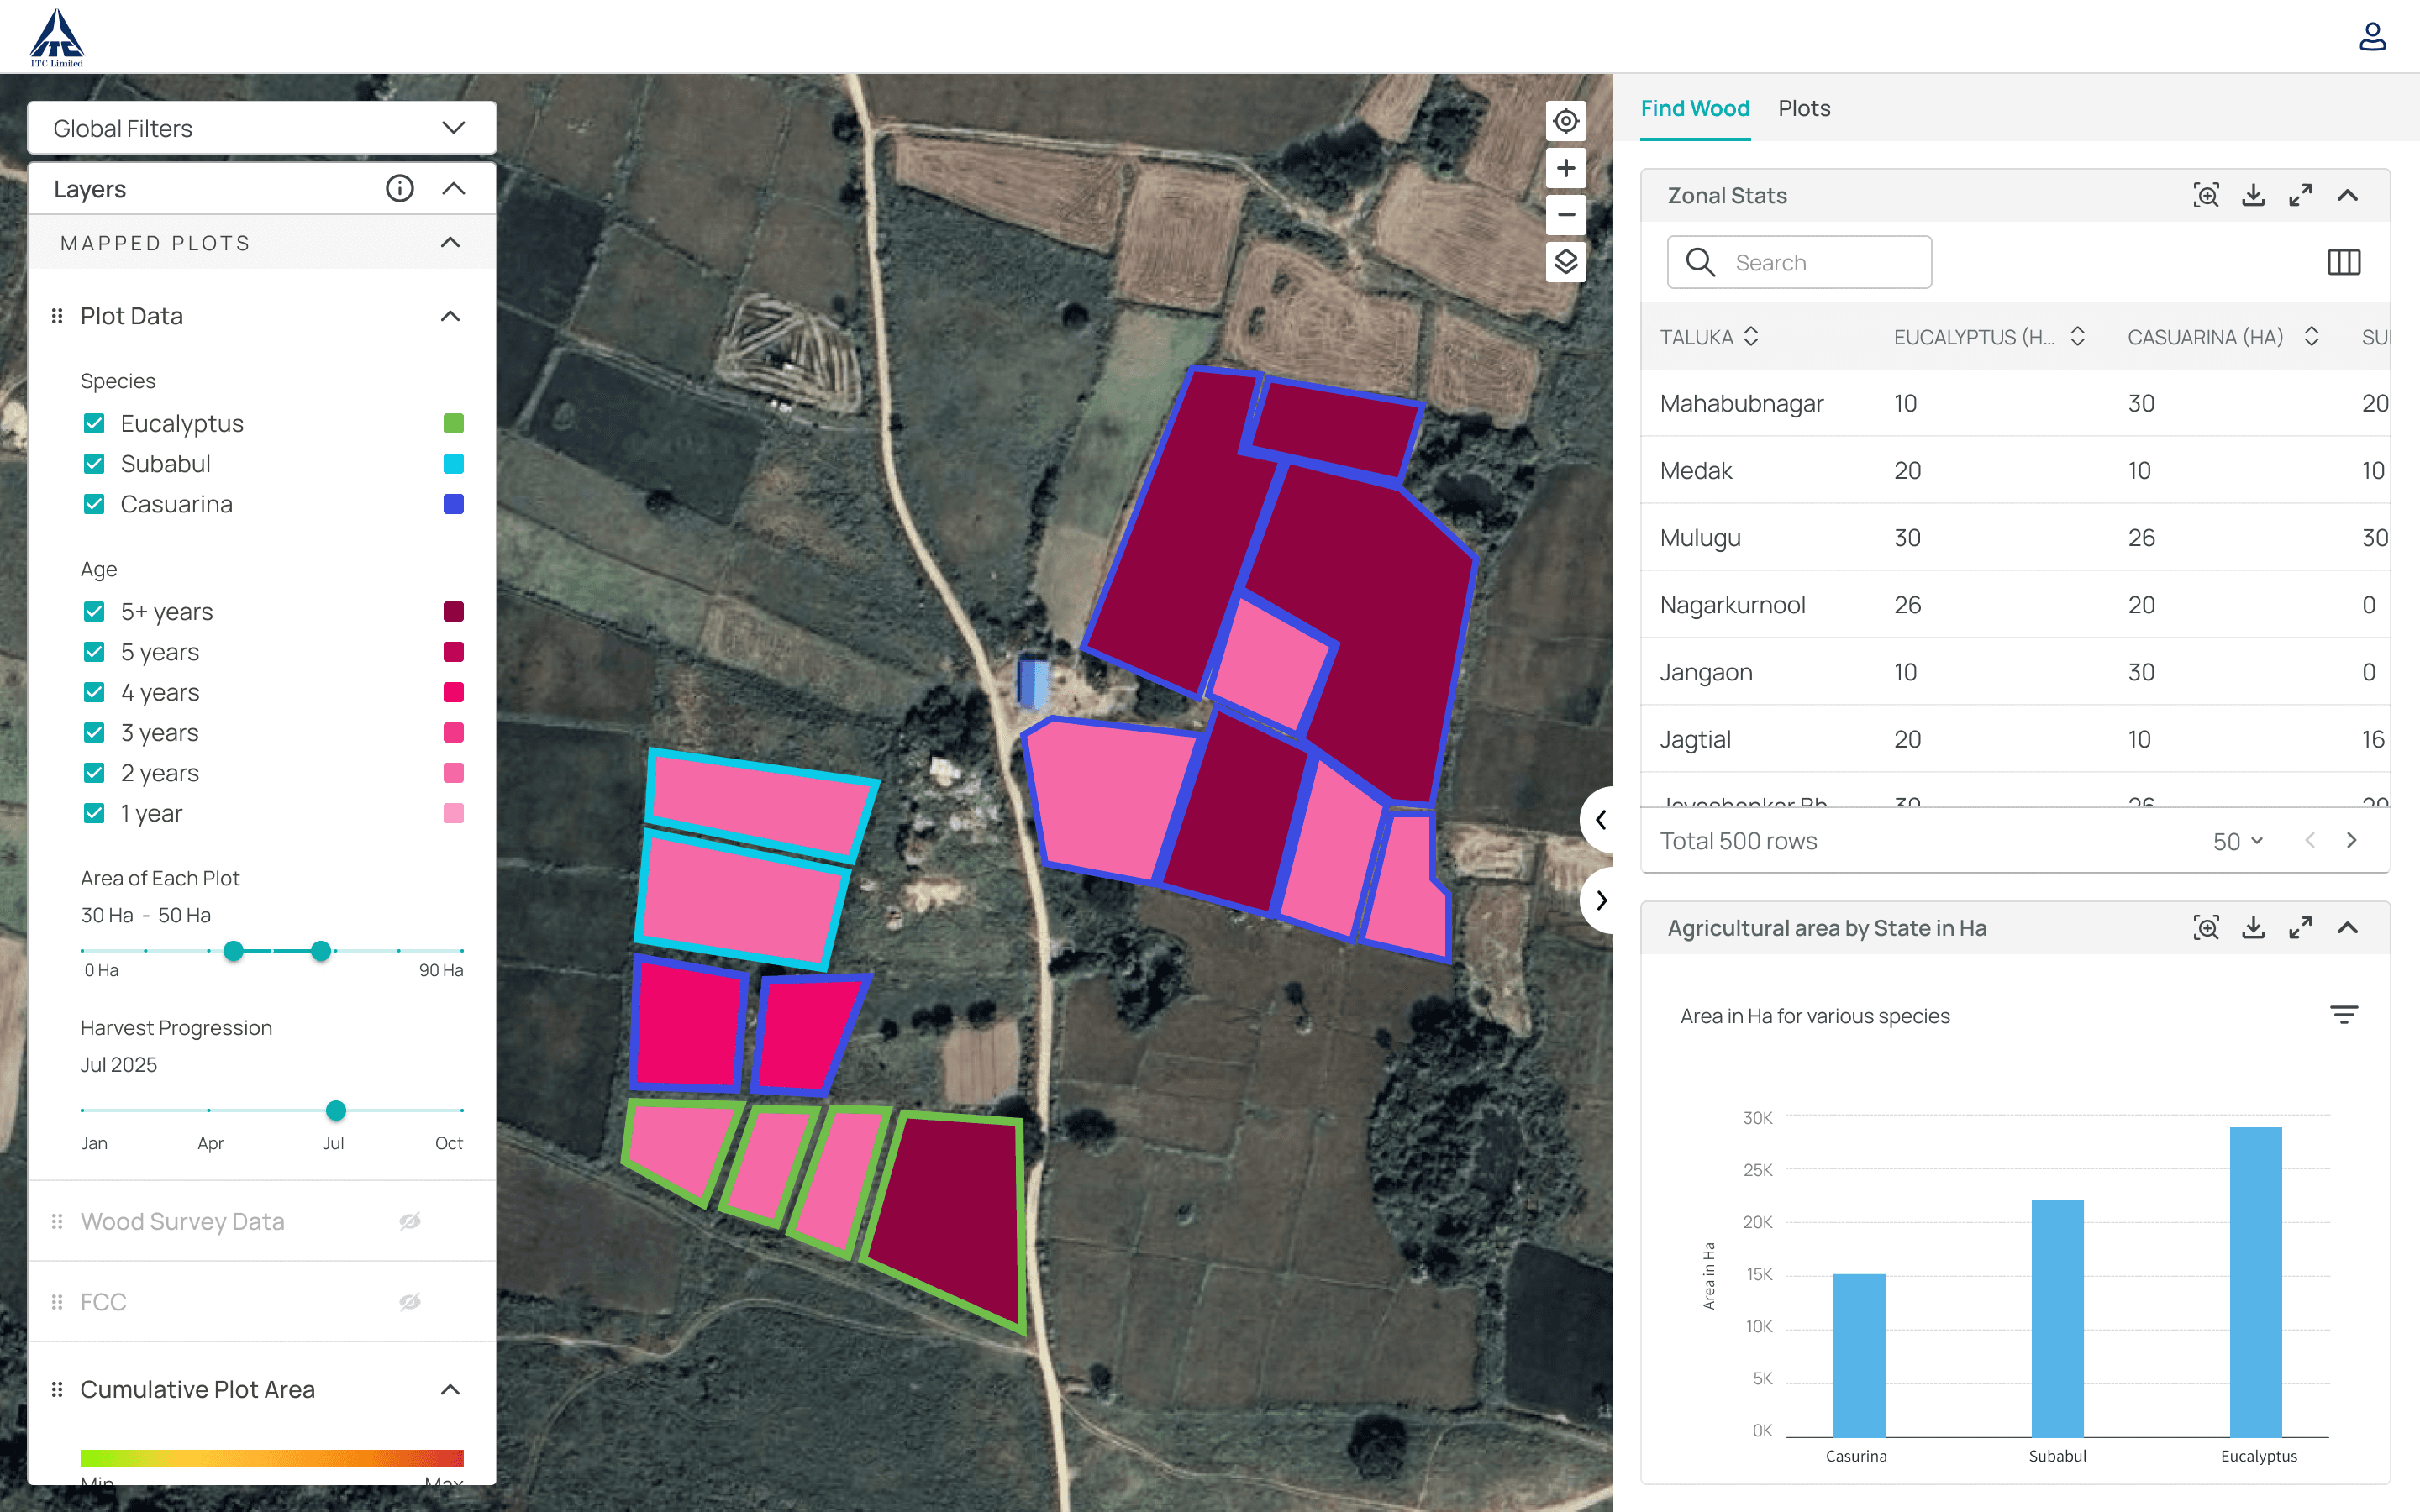
Task: Open the column chooser icon in Zonal Stats
Action: tap(2343, 262)
